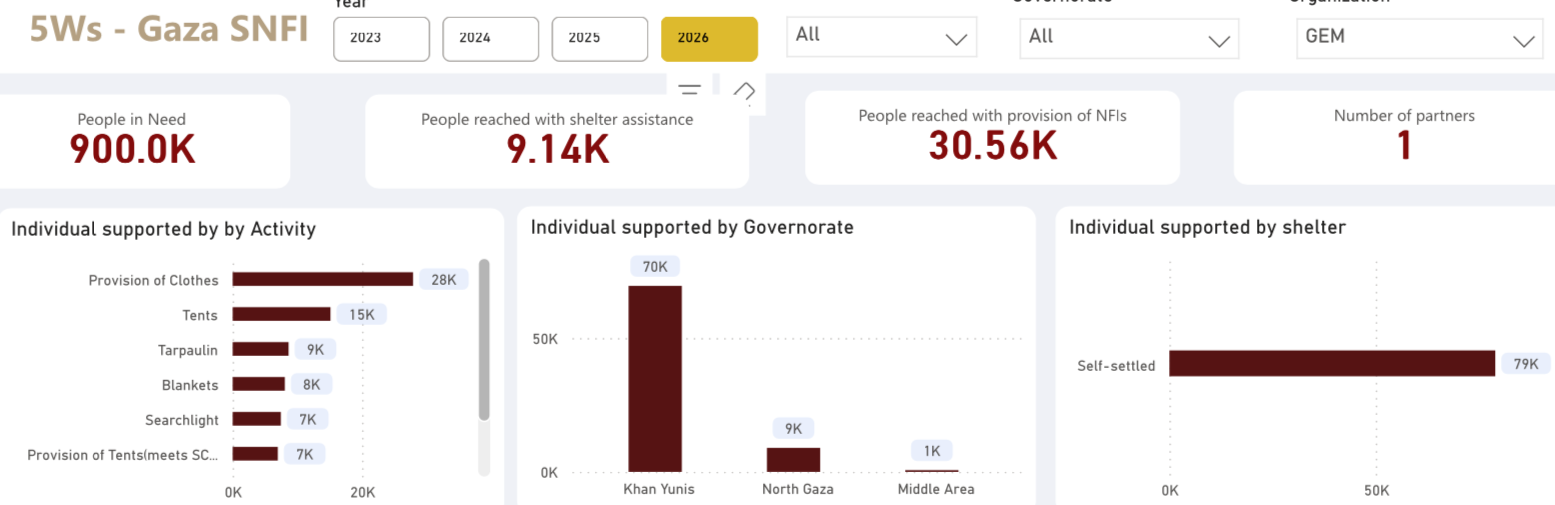Select the North Gaza bar
Screen dimensions: 1555x505
[x=793, y=459]
